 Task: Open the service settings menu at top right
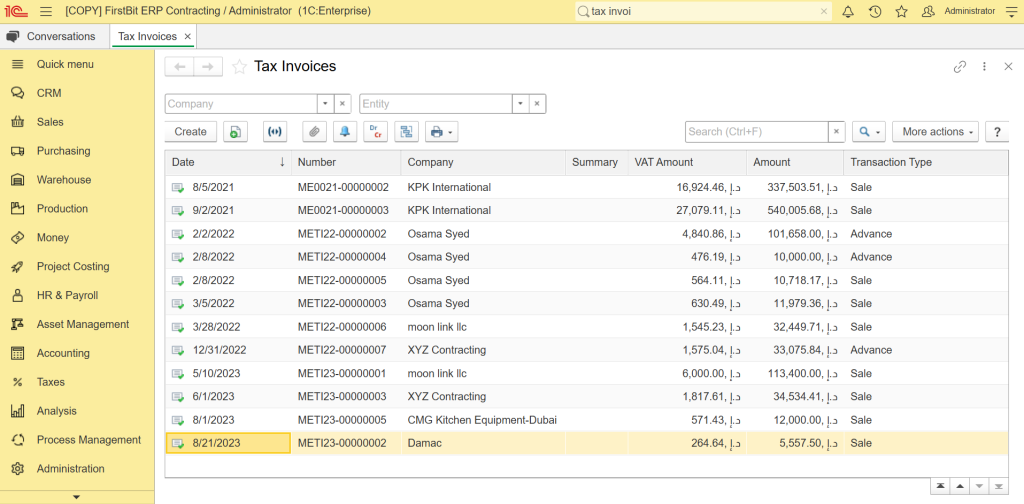[x=1011, y=11]
